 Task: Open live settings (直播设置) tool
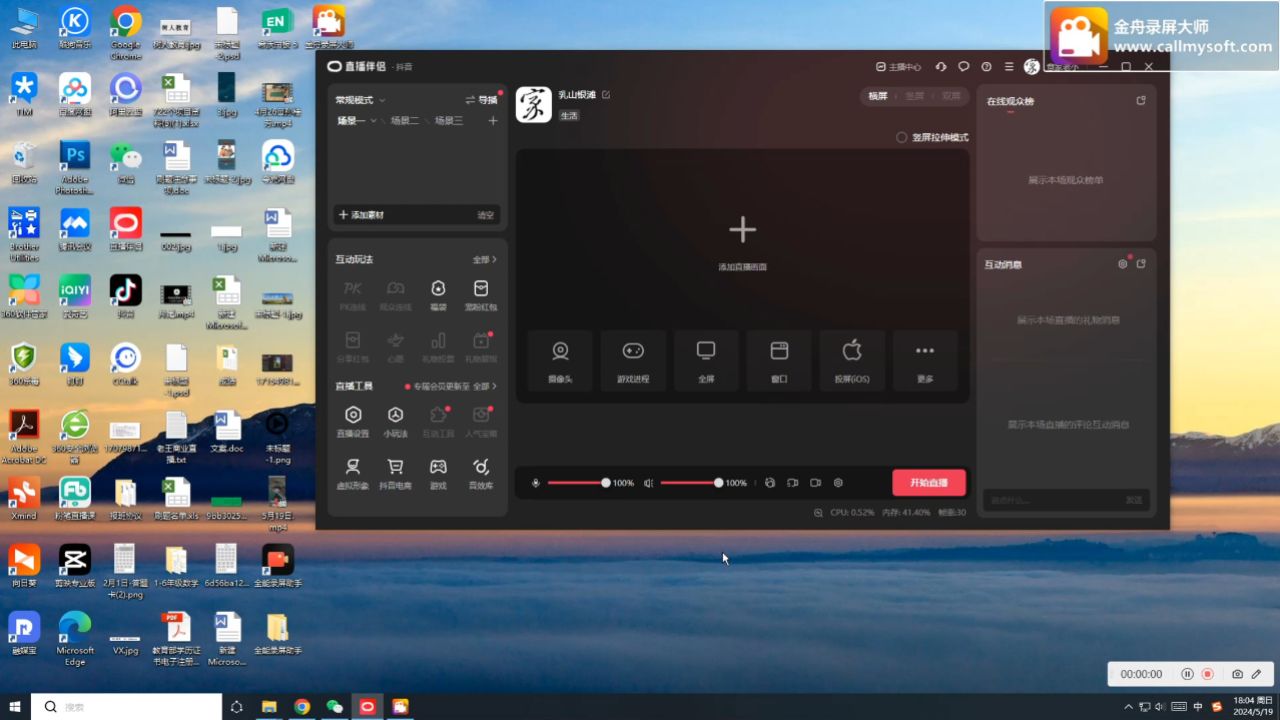(x=353, y=421)
